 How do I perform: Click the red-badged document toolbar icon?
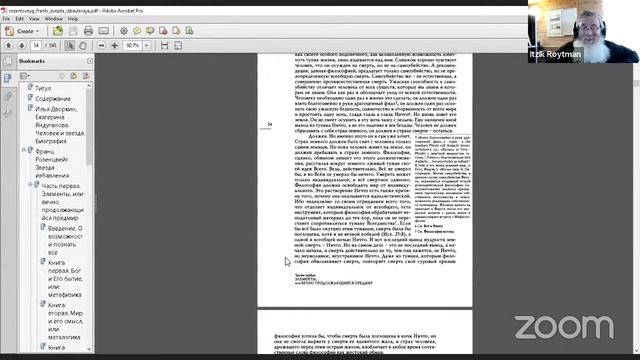tap(163, 31)
